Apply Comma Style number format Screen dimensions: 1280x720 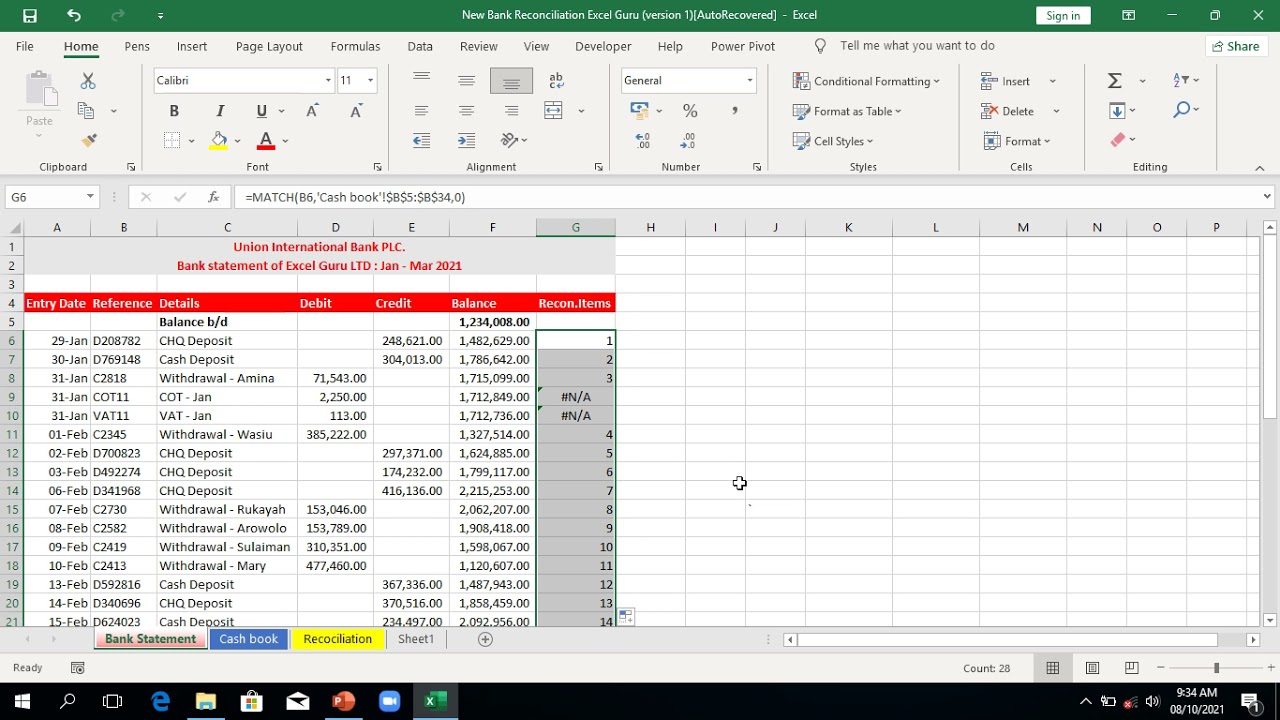click(x=735, y=111)
